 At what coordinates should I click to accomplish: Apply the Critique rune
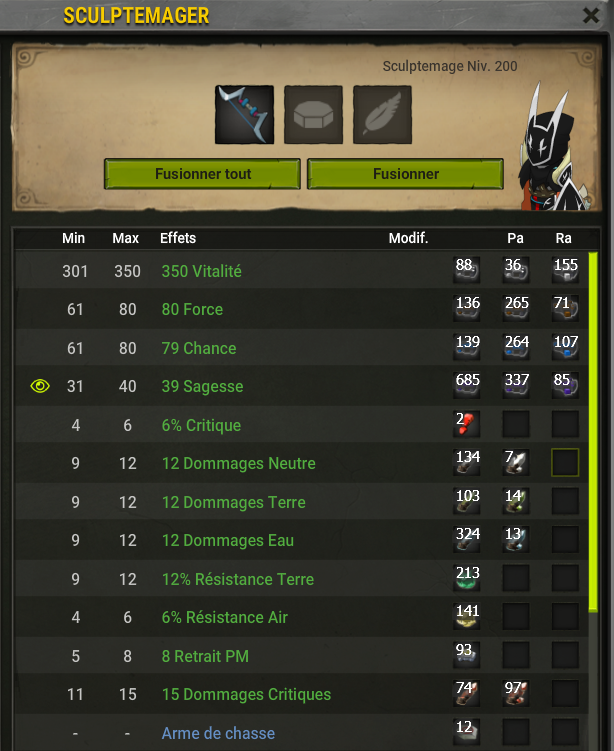[466, 424]
